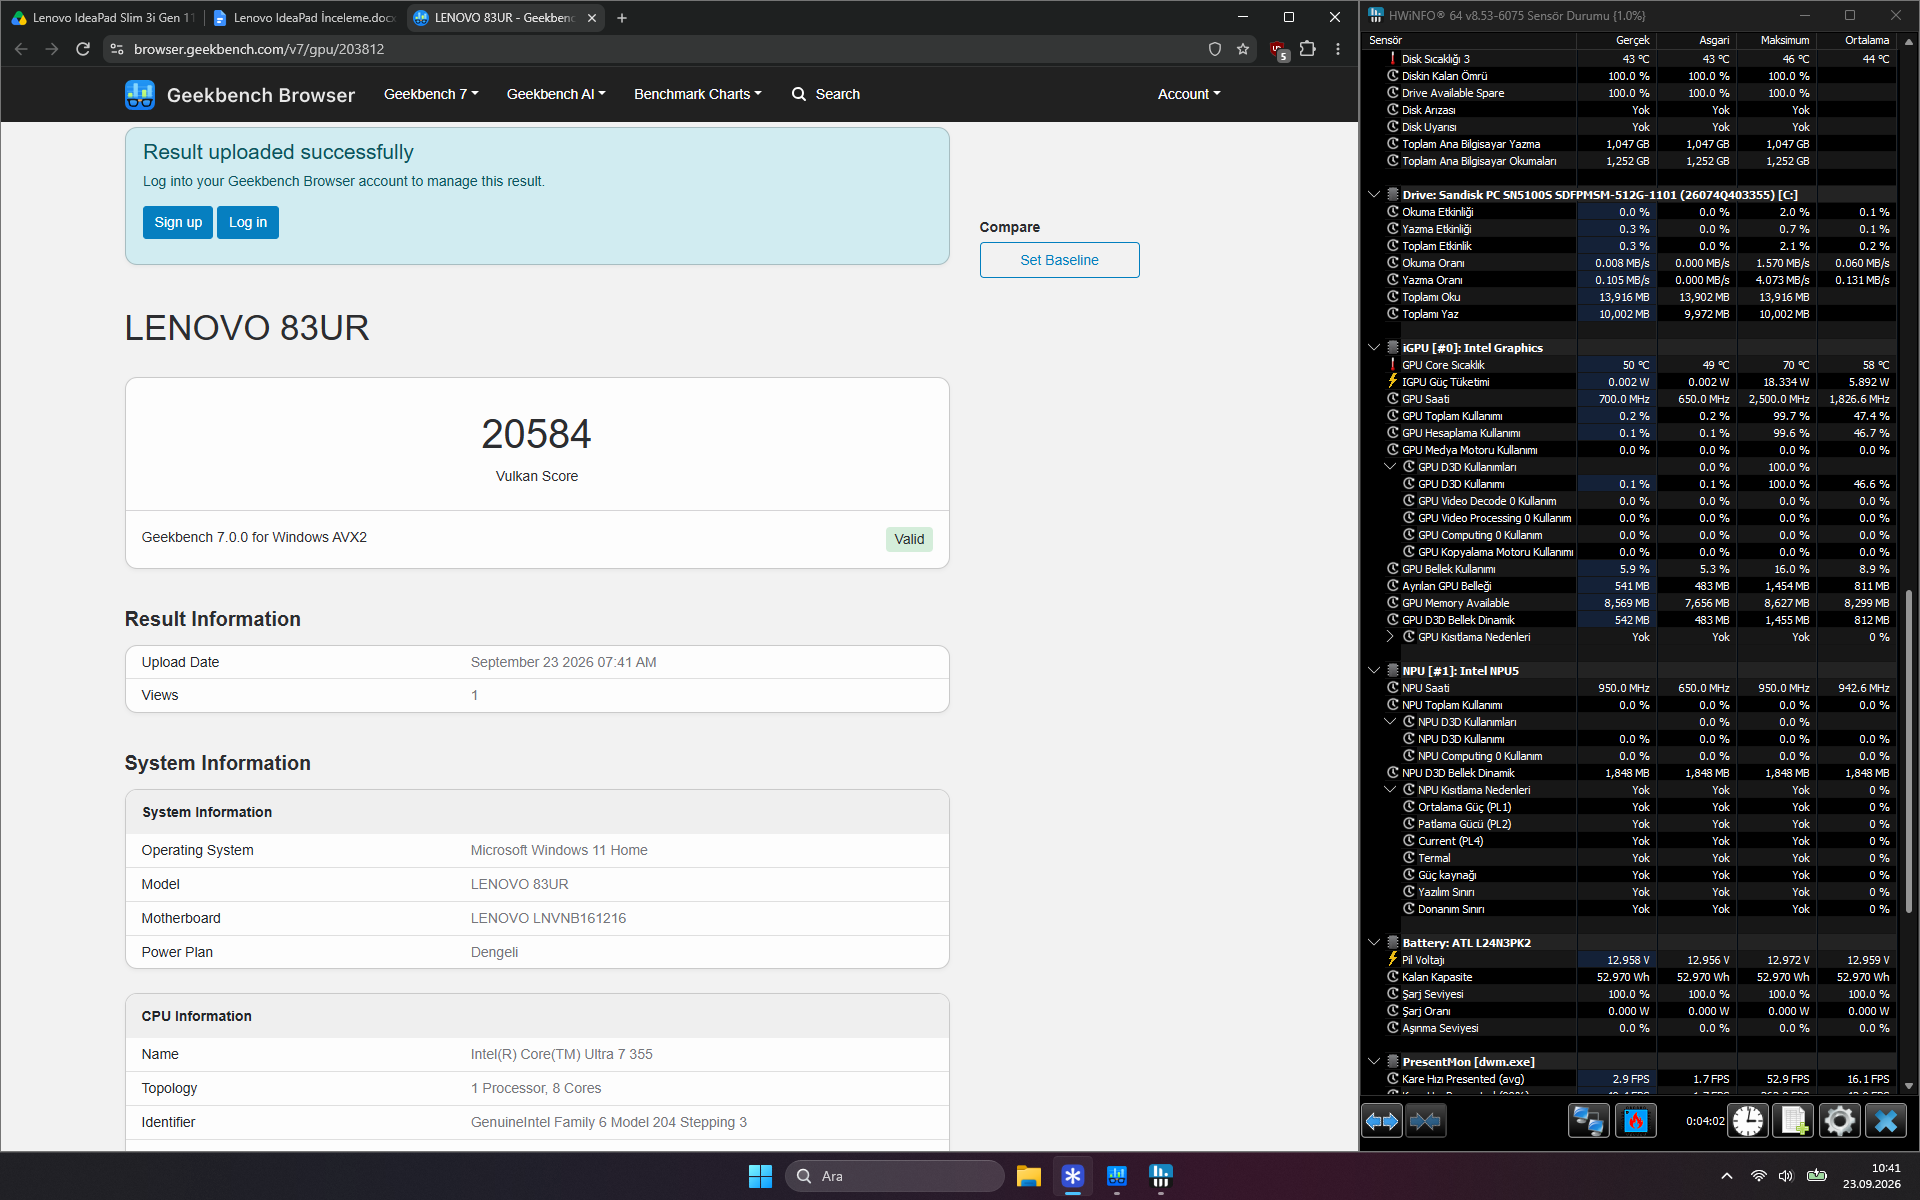
Task: Collapse the Drive Sandisk PC SN5100S group
Action: pos(1374,195)
